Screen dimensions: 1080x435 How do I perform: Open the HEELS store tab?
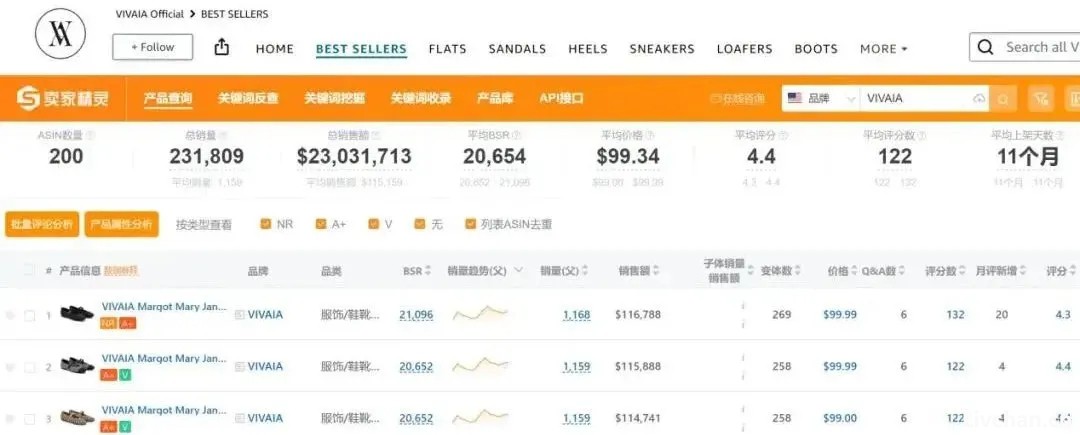(588, 49)
